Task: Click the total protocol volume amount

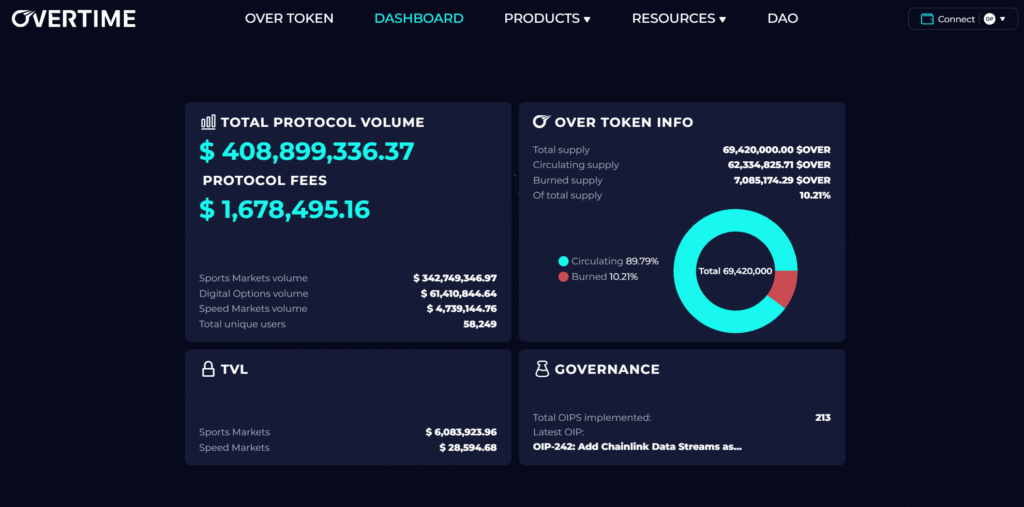Action: (307, 152)
